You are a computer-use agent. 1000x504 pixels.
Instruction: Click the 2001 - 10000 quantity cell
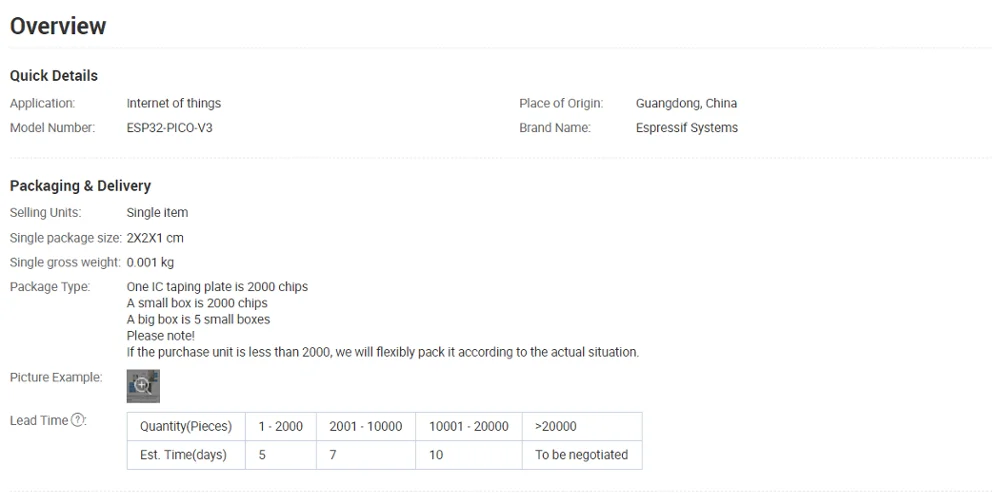tap(365, 426)
